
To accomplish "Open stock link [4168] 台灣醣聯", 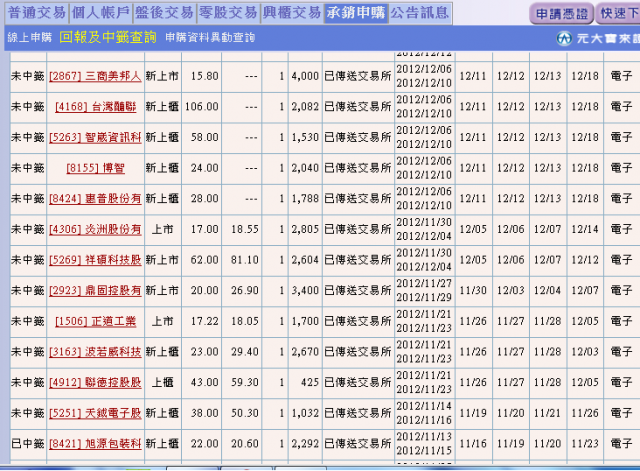I will pyautogui.click(x=95, y=107).
